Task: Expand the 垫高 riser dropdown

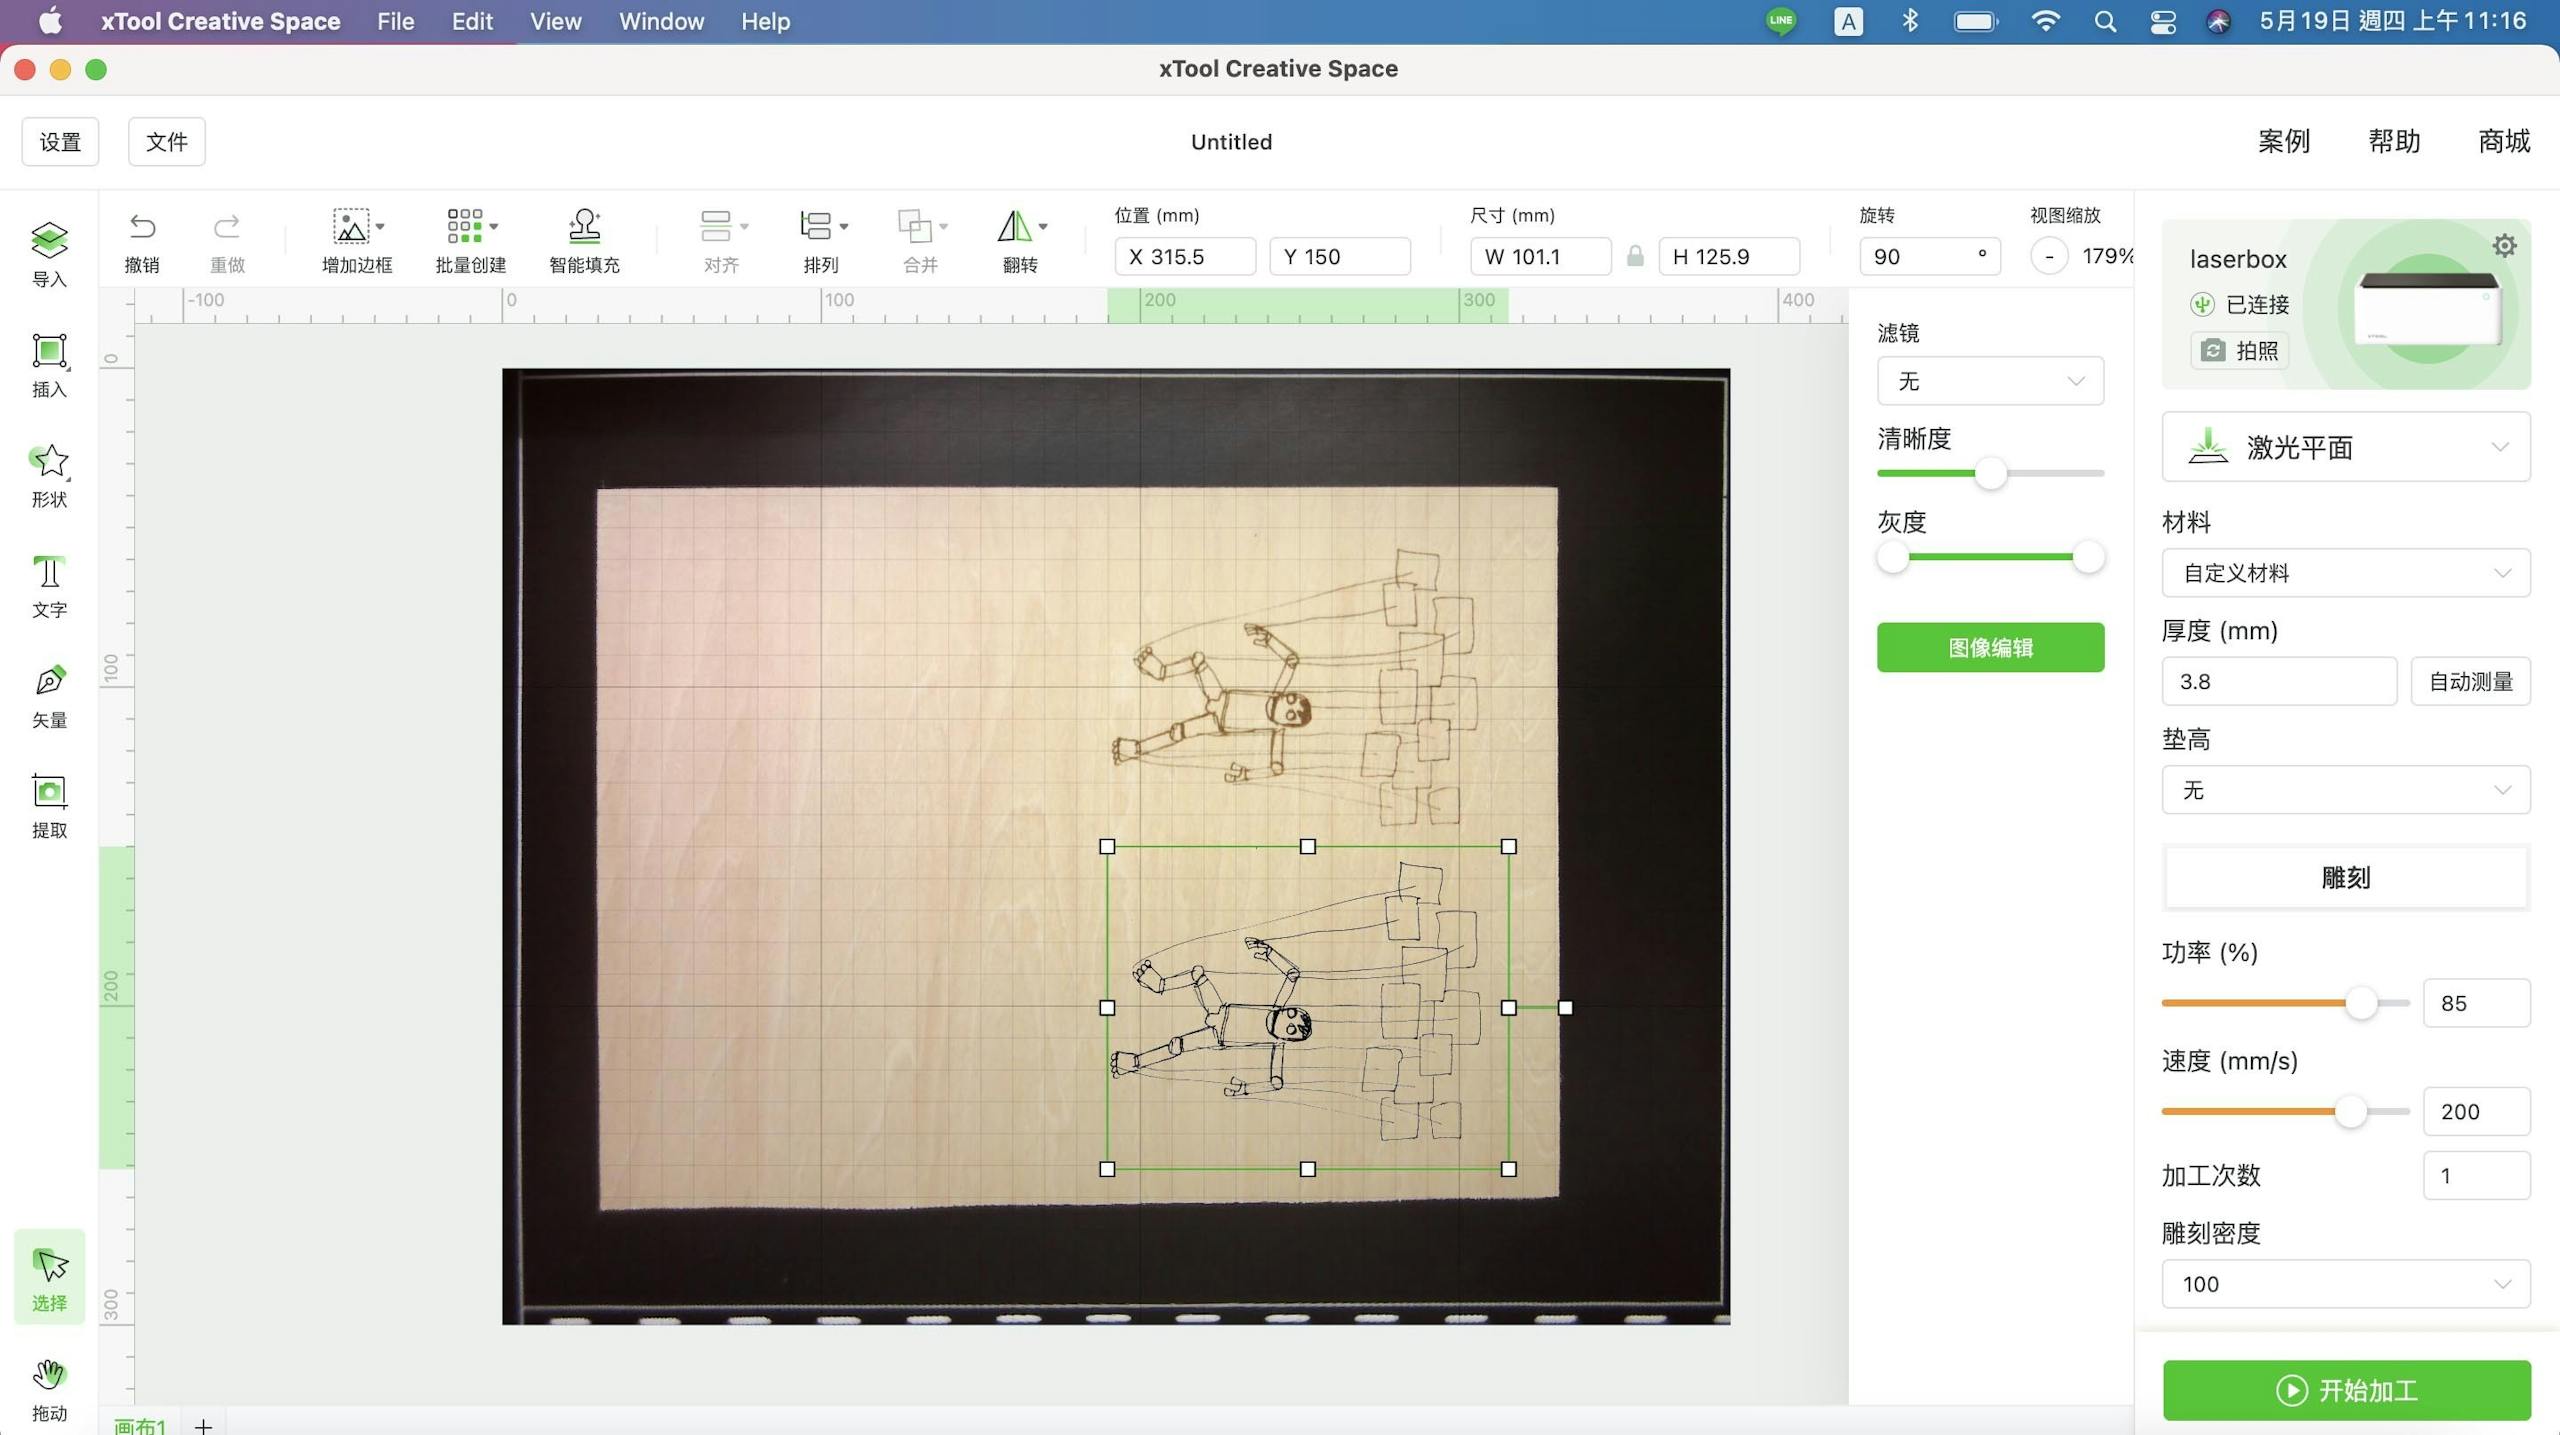Action: pyautogui.click(x=2346, y=790)
